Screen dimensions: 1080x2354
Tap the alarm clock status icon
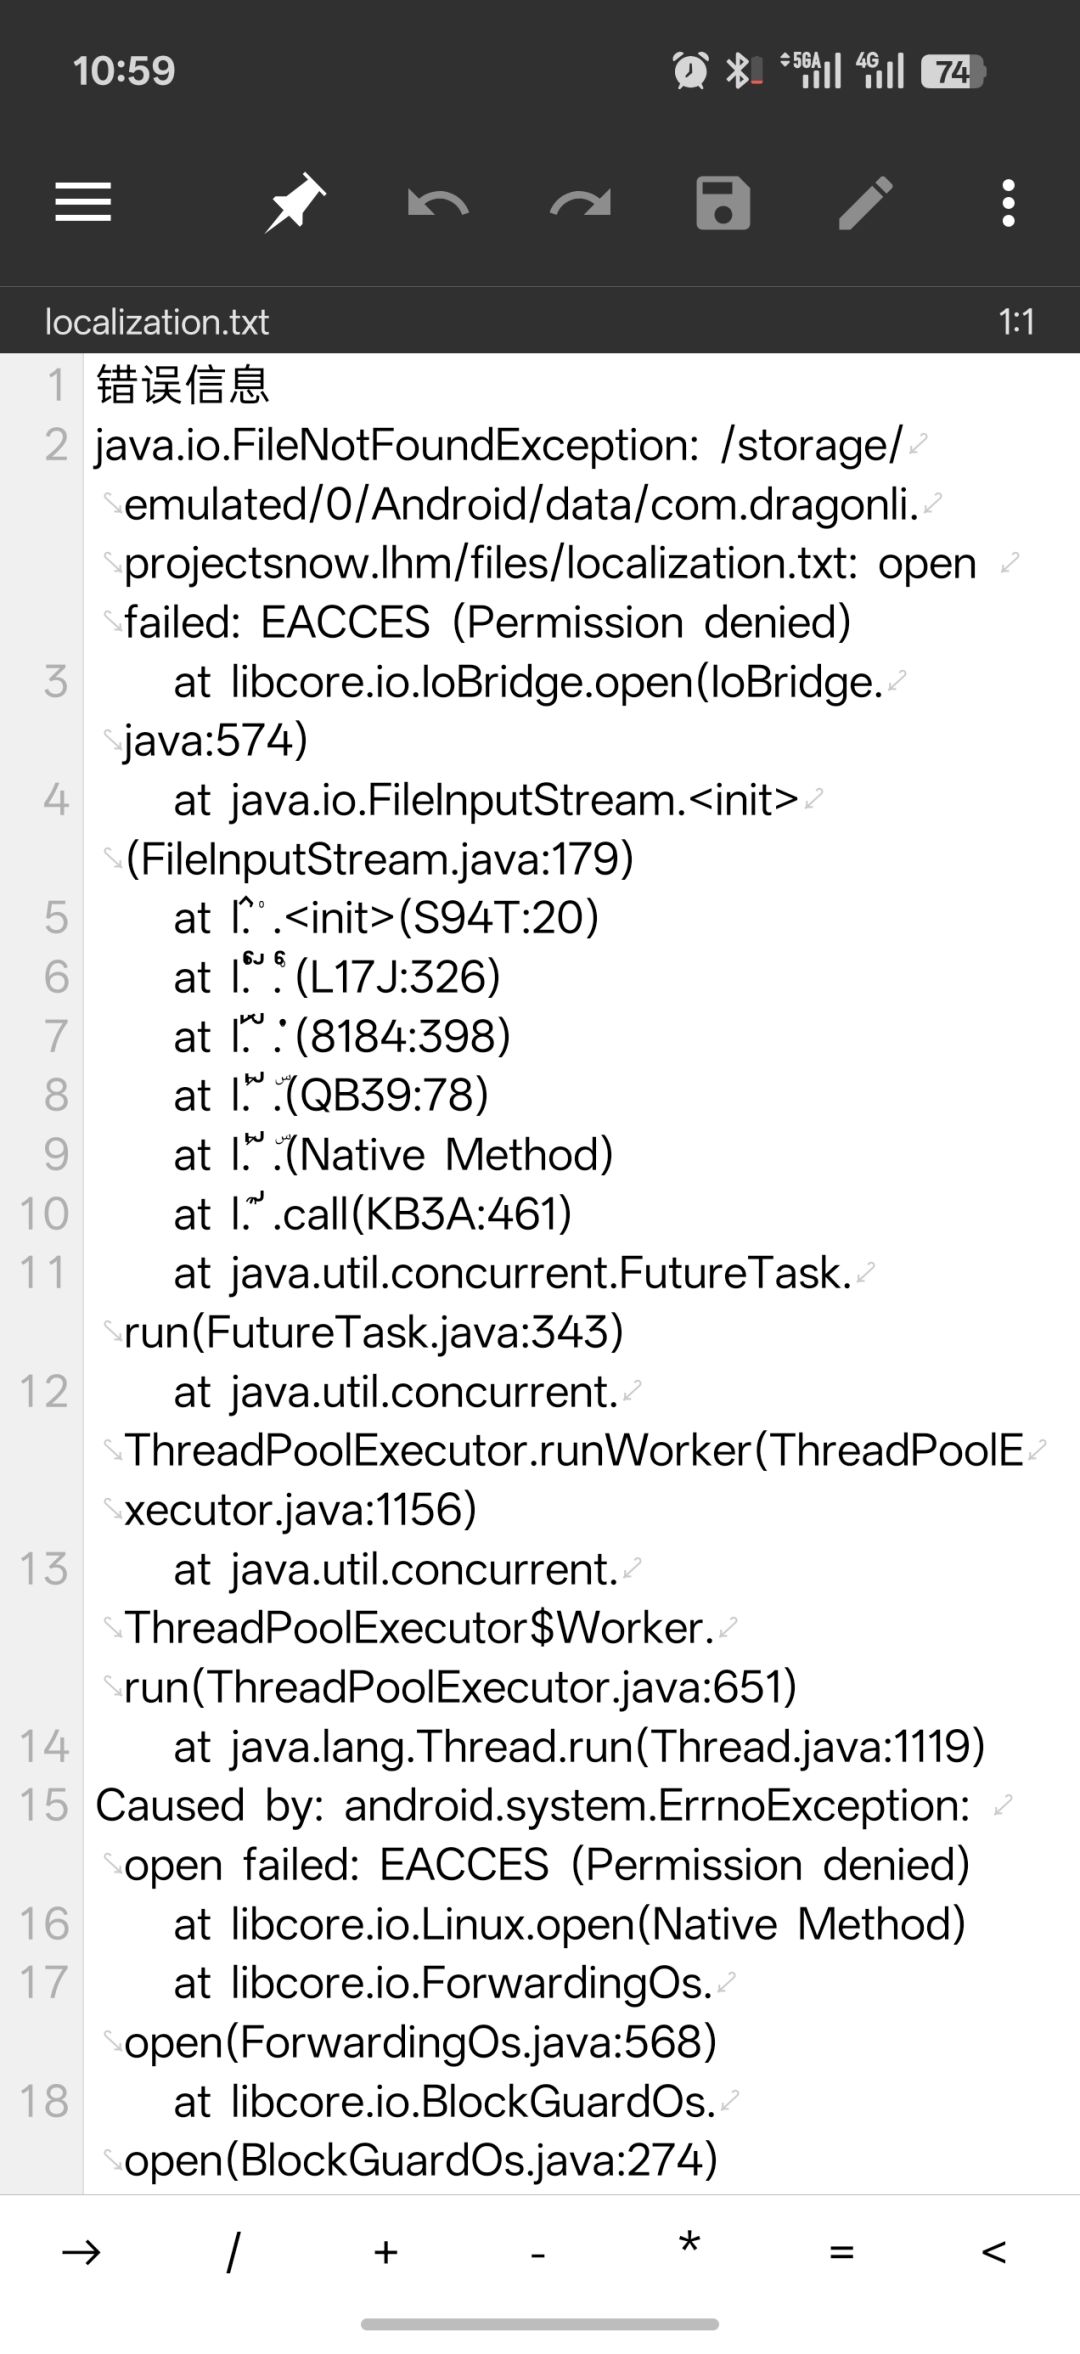point(690,71)
